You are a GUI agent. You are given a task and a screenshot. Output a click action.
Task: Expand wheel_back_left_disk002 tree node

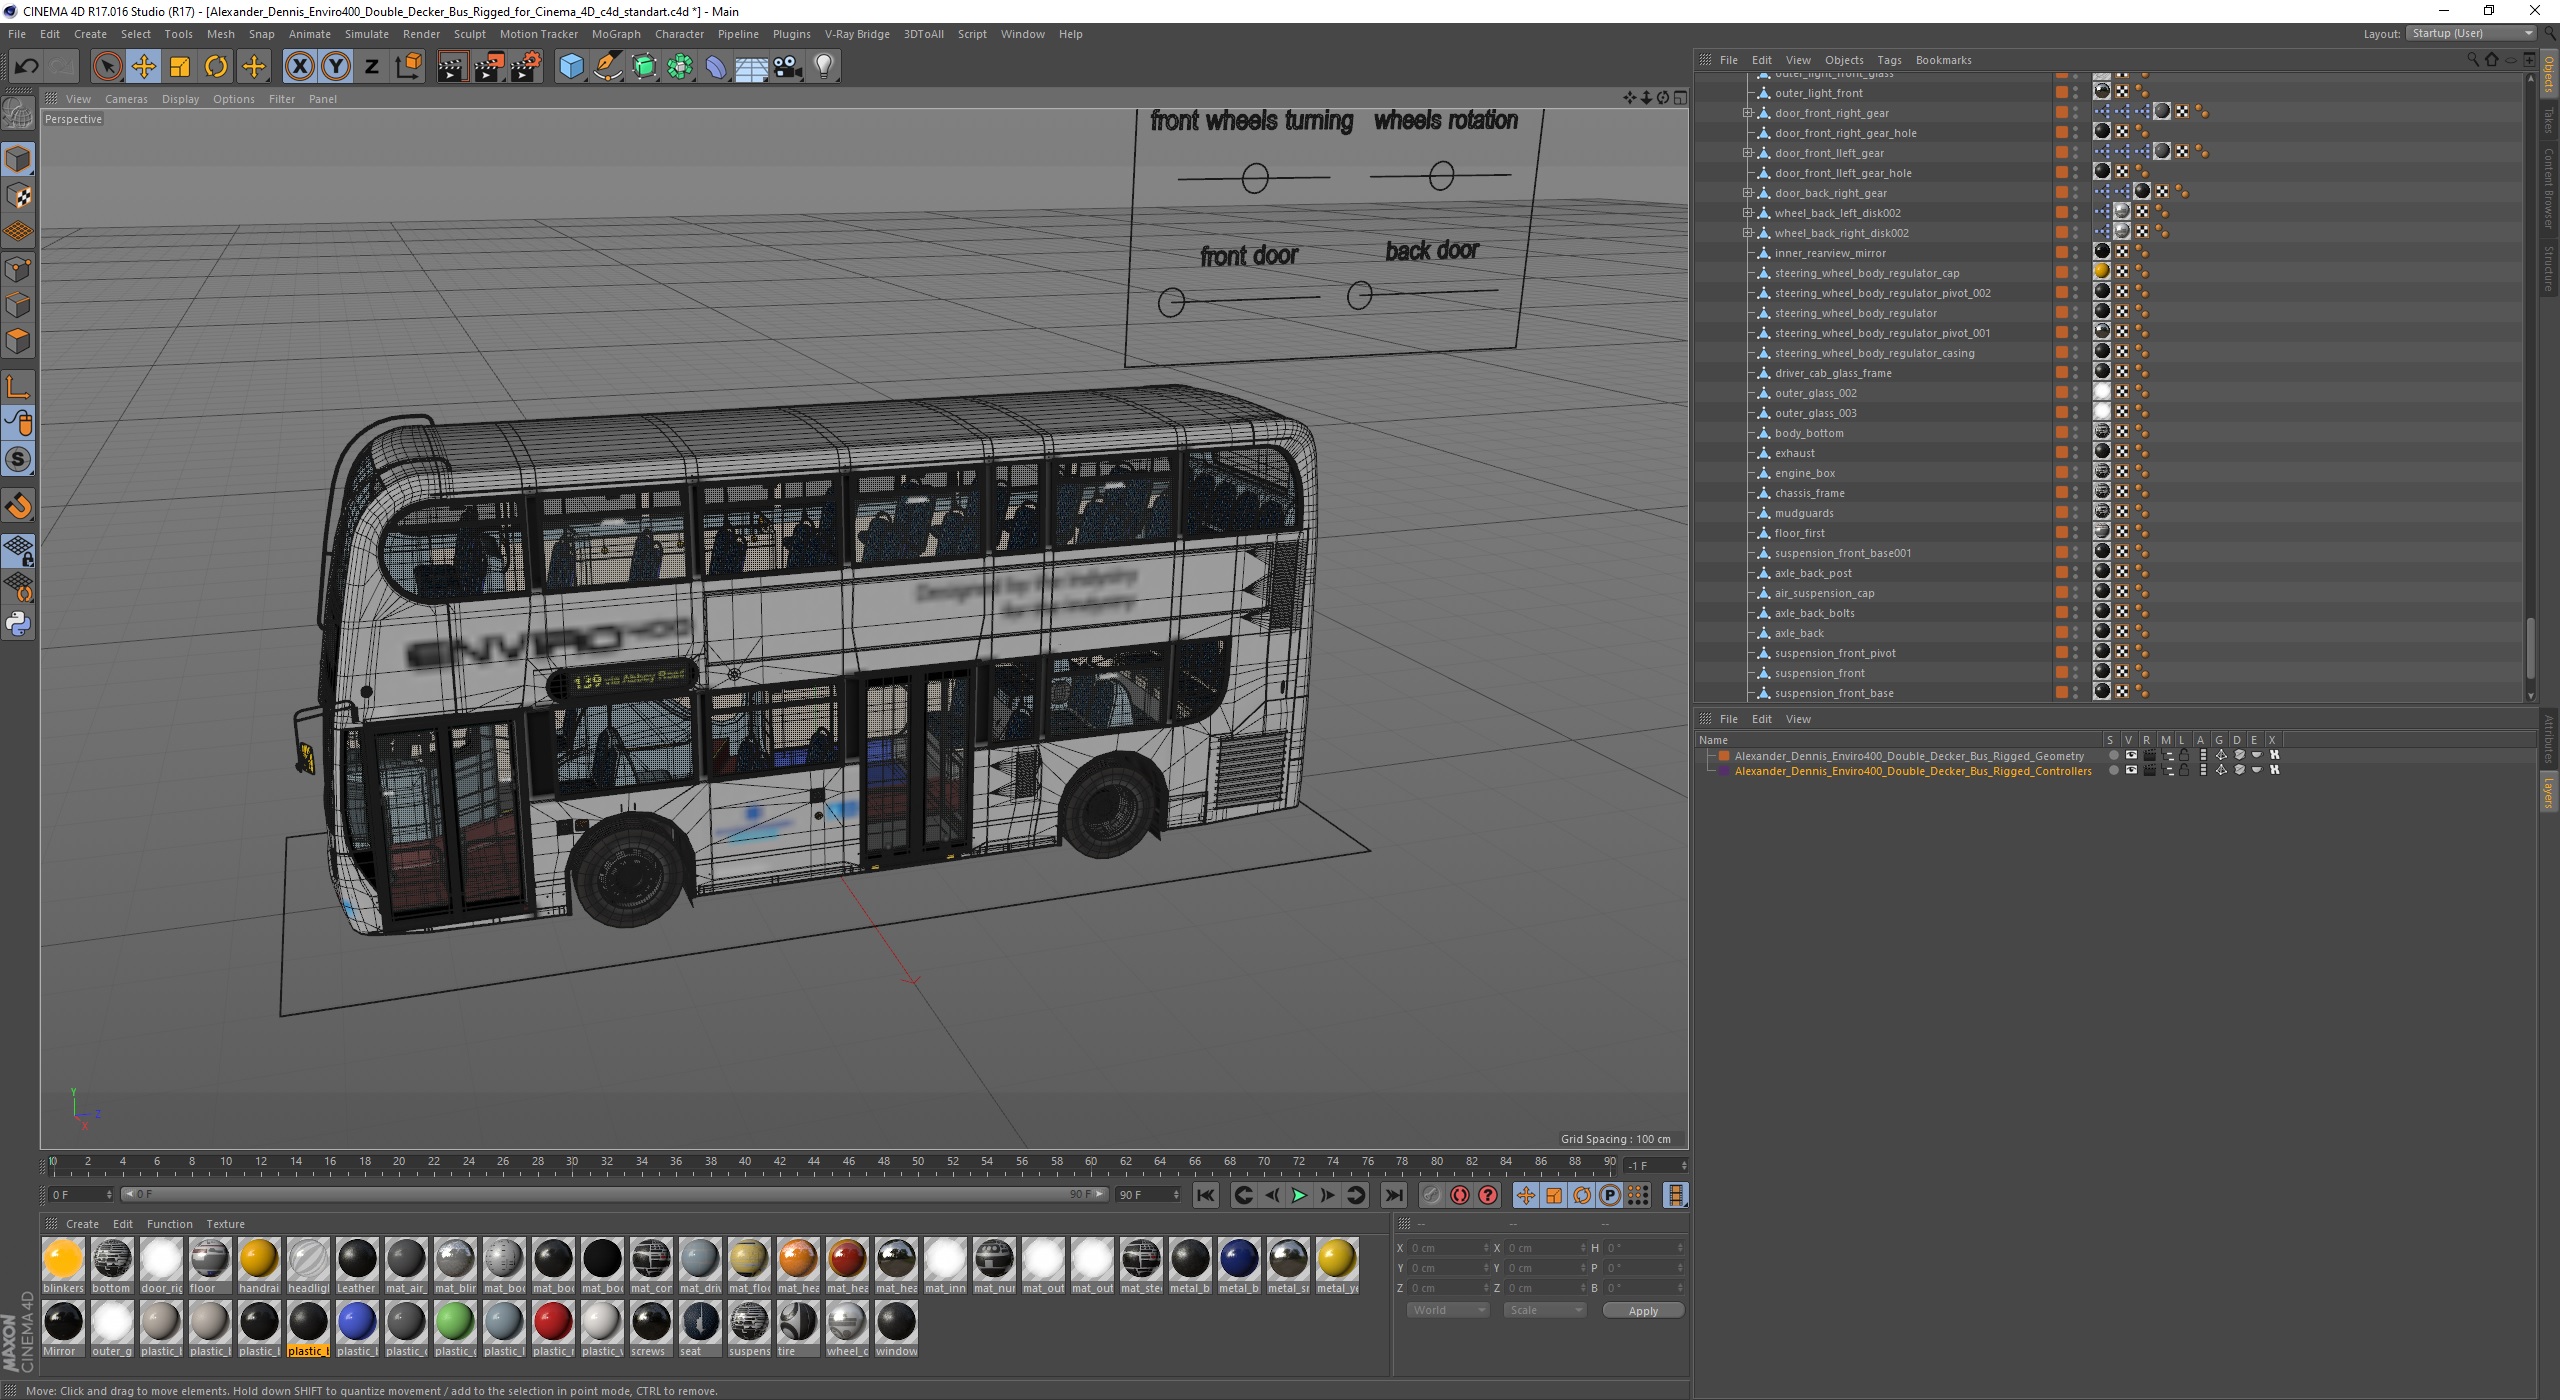tap(1747, 213)
